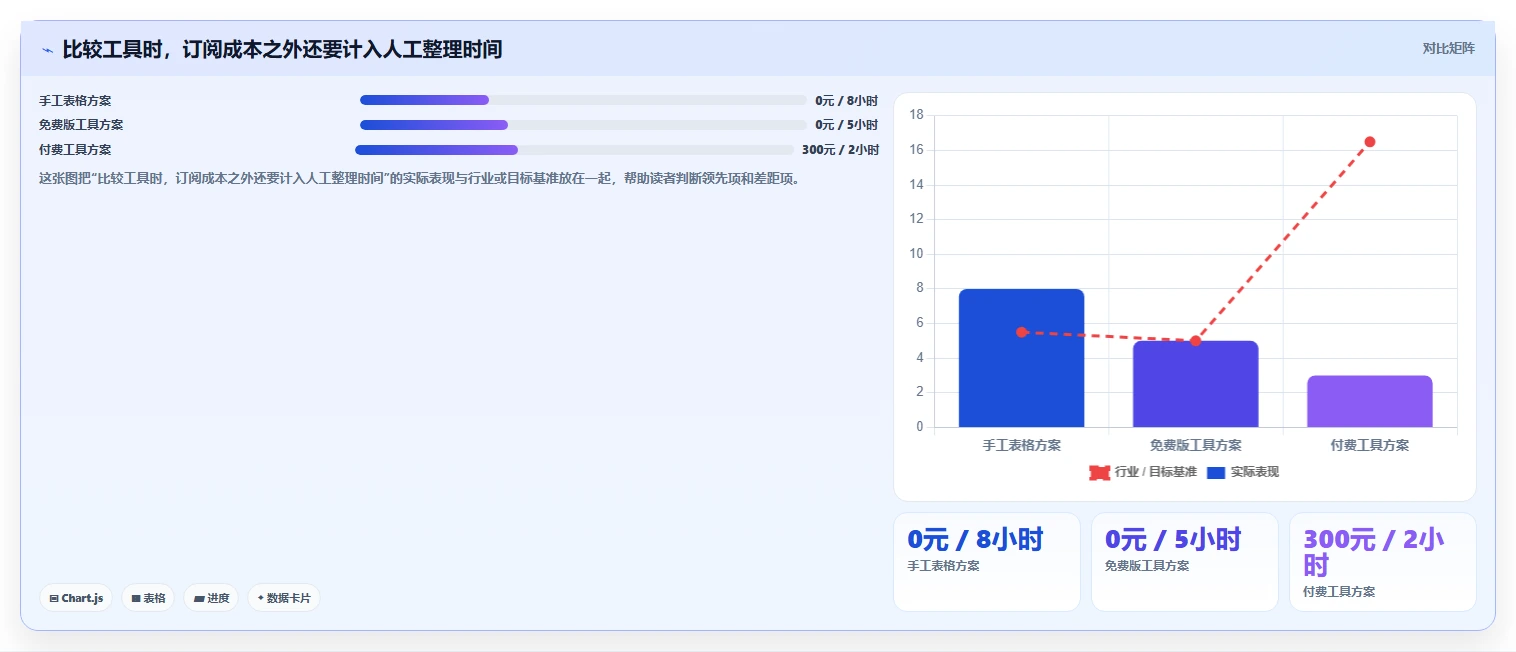Select the Chart.js tag chip
Image resolution: width=1516 pixels, height=652 pixels.
(76, 598)
